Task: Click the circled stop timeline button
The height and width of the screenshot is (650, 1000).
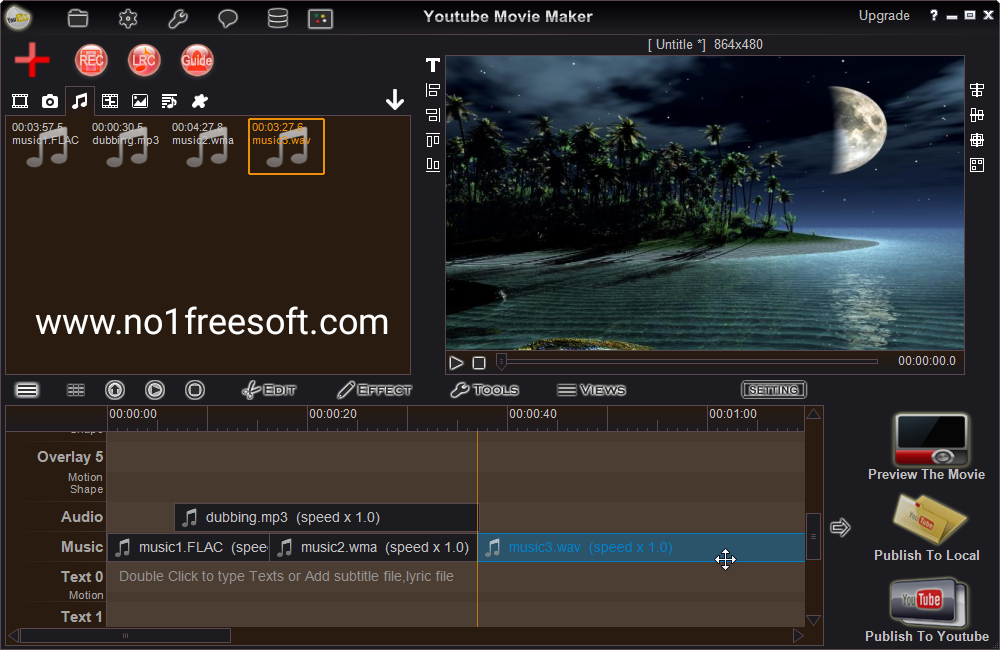Action: click(x=195, y=390)
